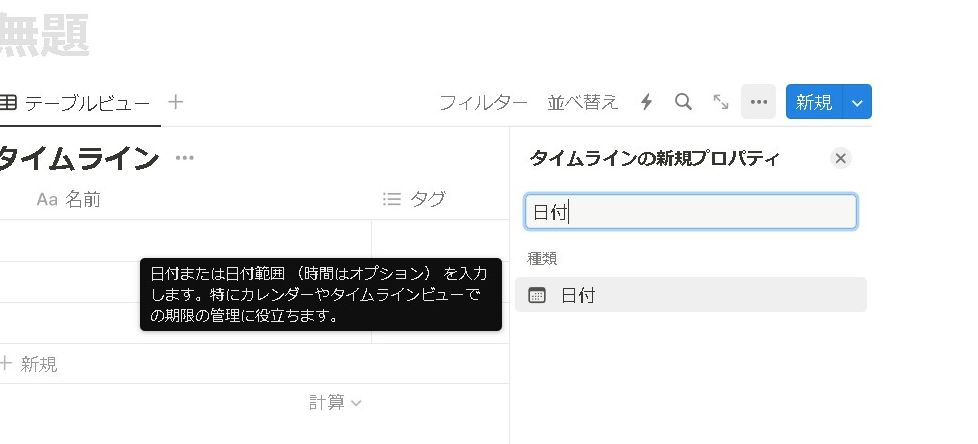
Task: Open the フィルター option
Action: click(x=483, y=102)
